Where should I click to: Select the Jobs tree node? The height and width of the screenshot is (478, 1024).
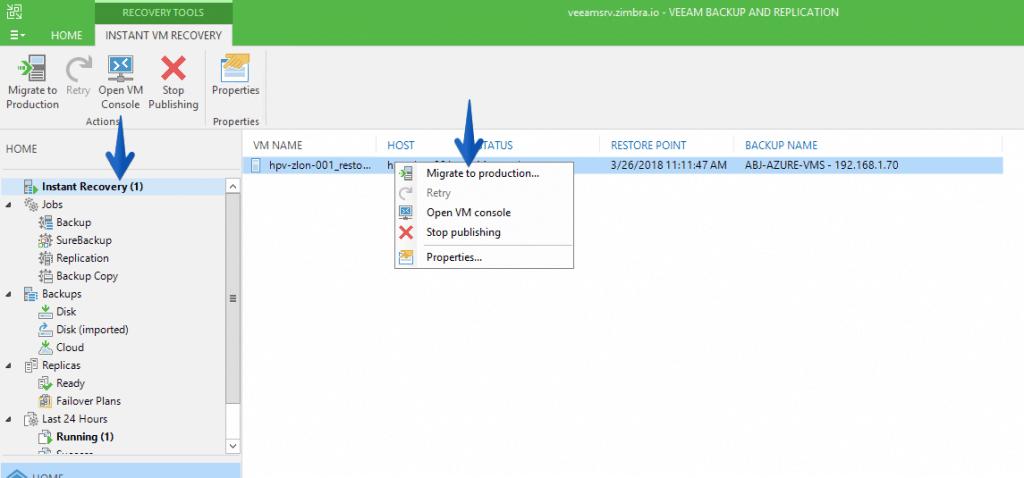(52, 204)
